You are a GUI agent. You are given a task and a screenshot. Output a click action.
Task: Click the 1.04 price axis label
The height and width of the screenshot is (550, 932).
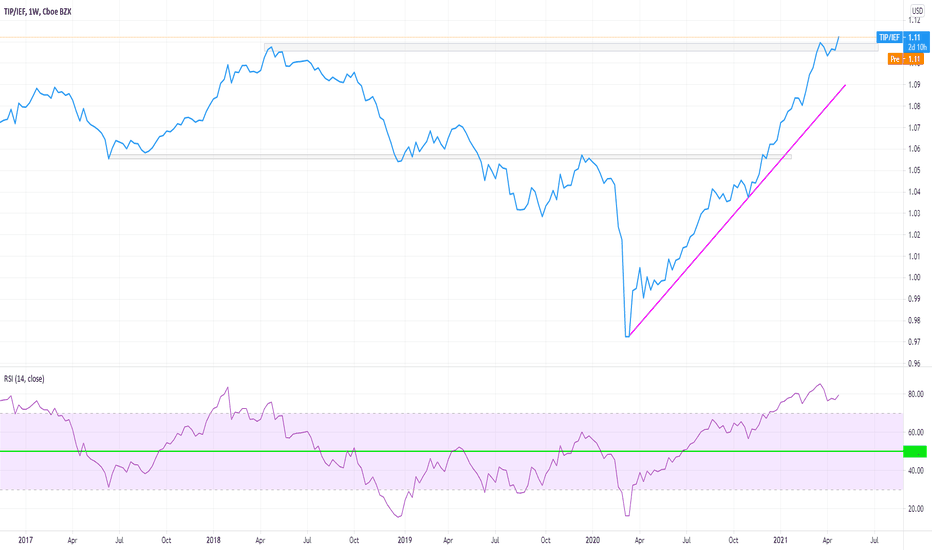pos(914,191)
